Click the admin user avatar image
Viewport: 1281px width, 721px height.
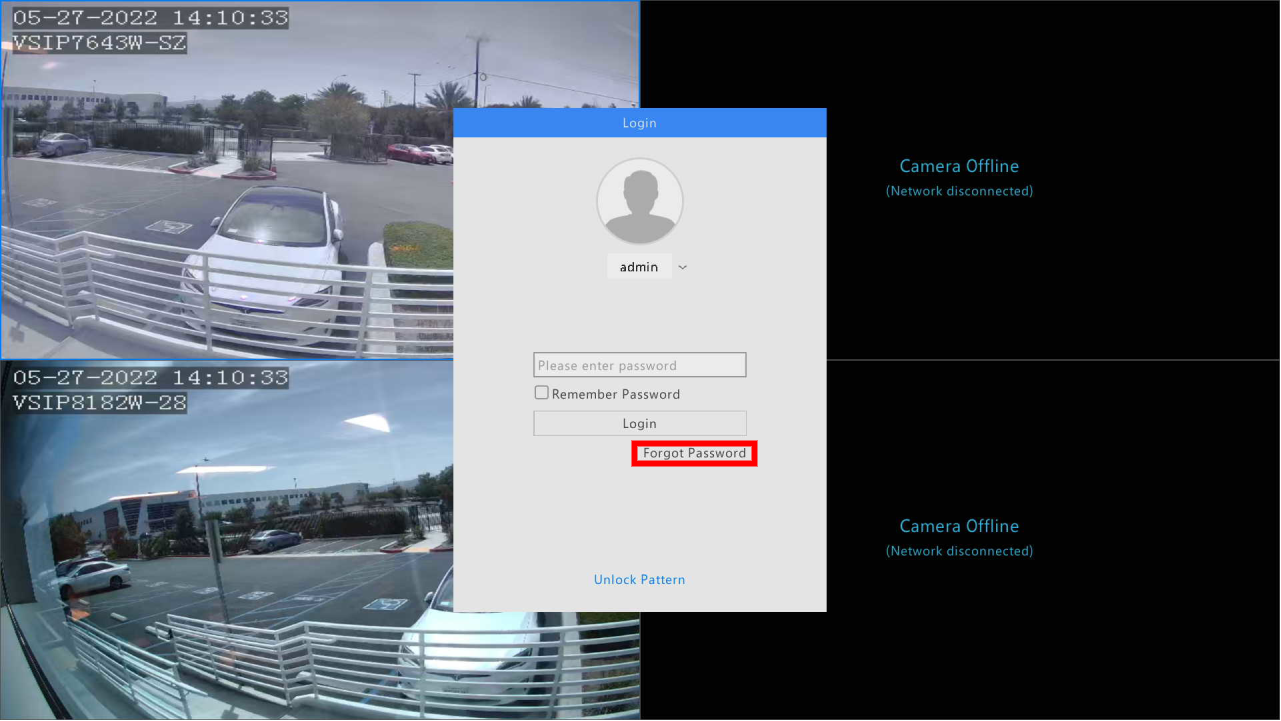point(639,201)
